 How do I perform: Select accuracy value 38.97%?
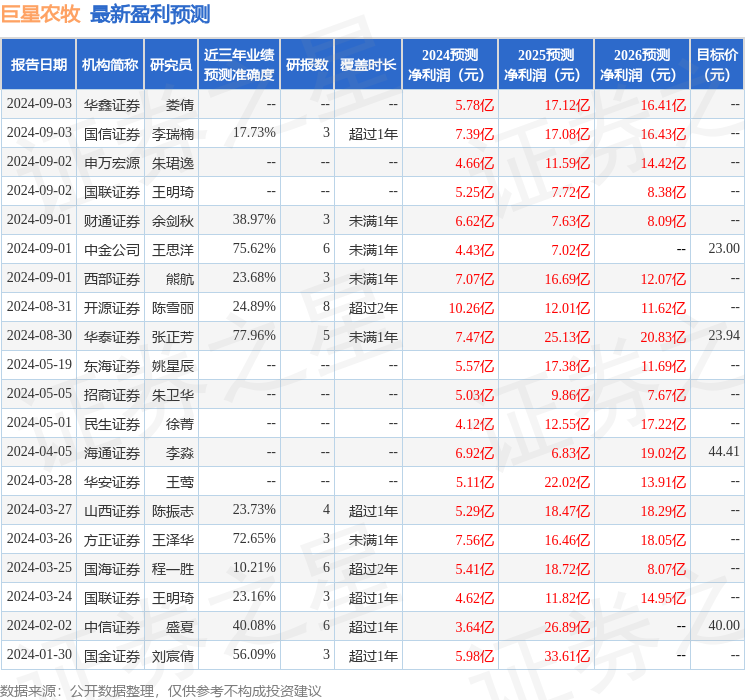[254, 220]
